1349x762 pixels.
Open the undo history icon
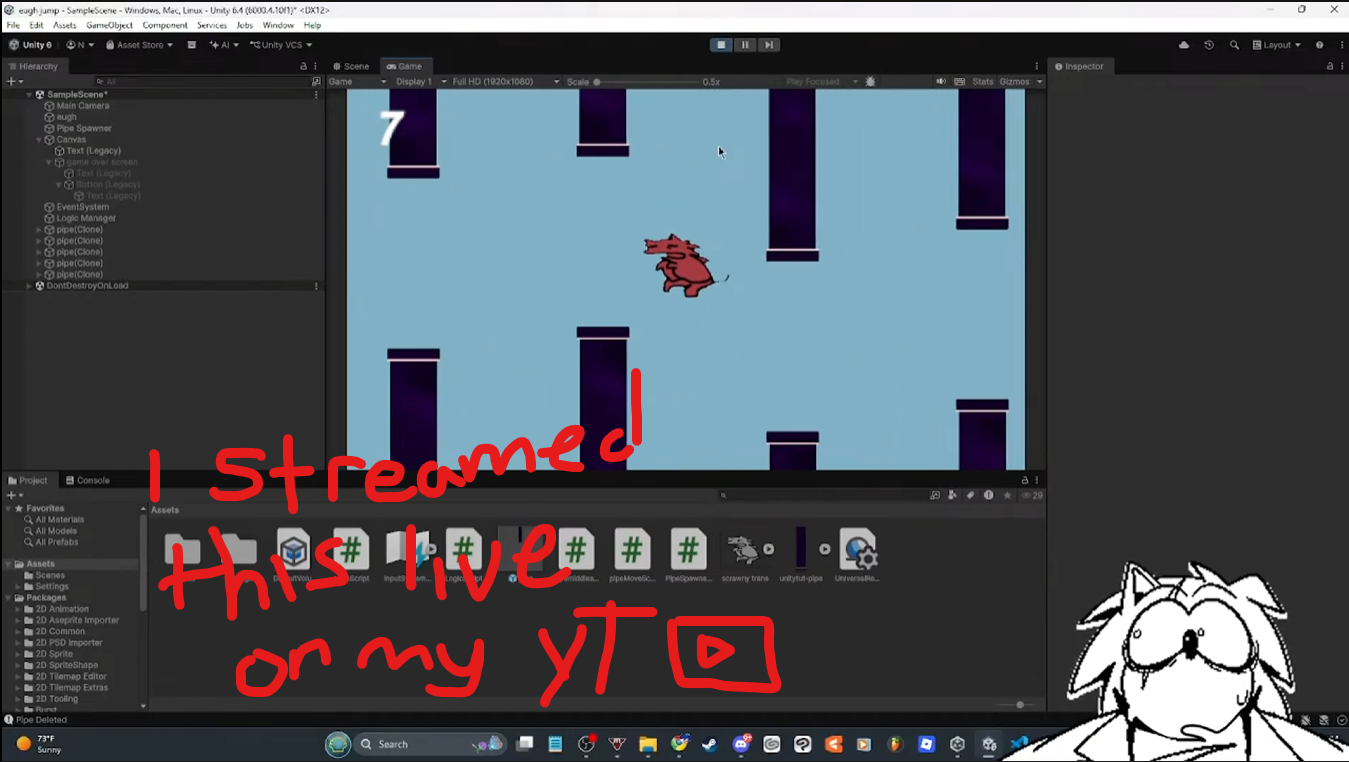coord(1209,45)
